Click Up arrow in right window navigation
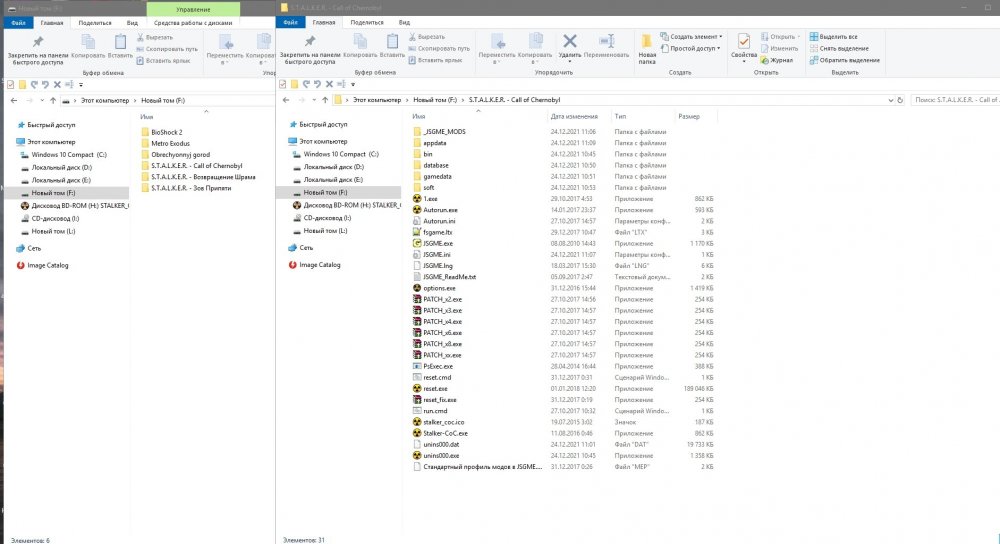Viewport: 1000px width, 544px height. (x=325, y=100)
